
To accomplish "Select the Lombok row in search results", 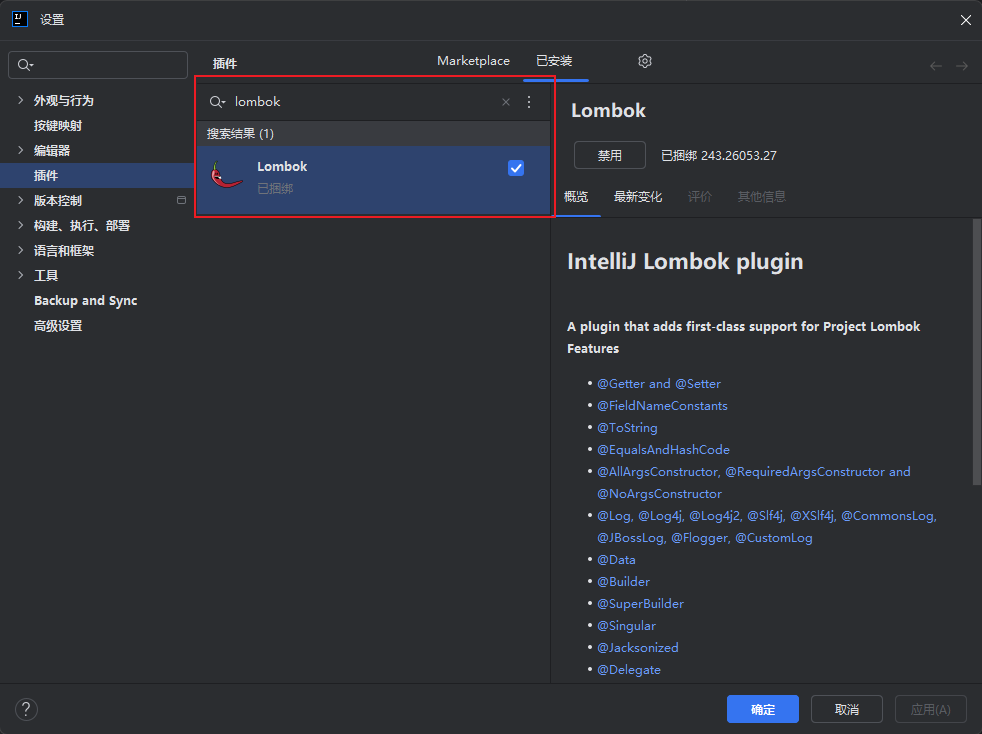I will point(373,180).
